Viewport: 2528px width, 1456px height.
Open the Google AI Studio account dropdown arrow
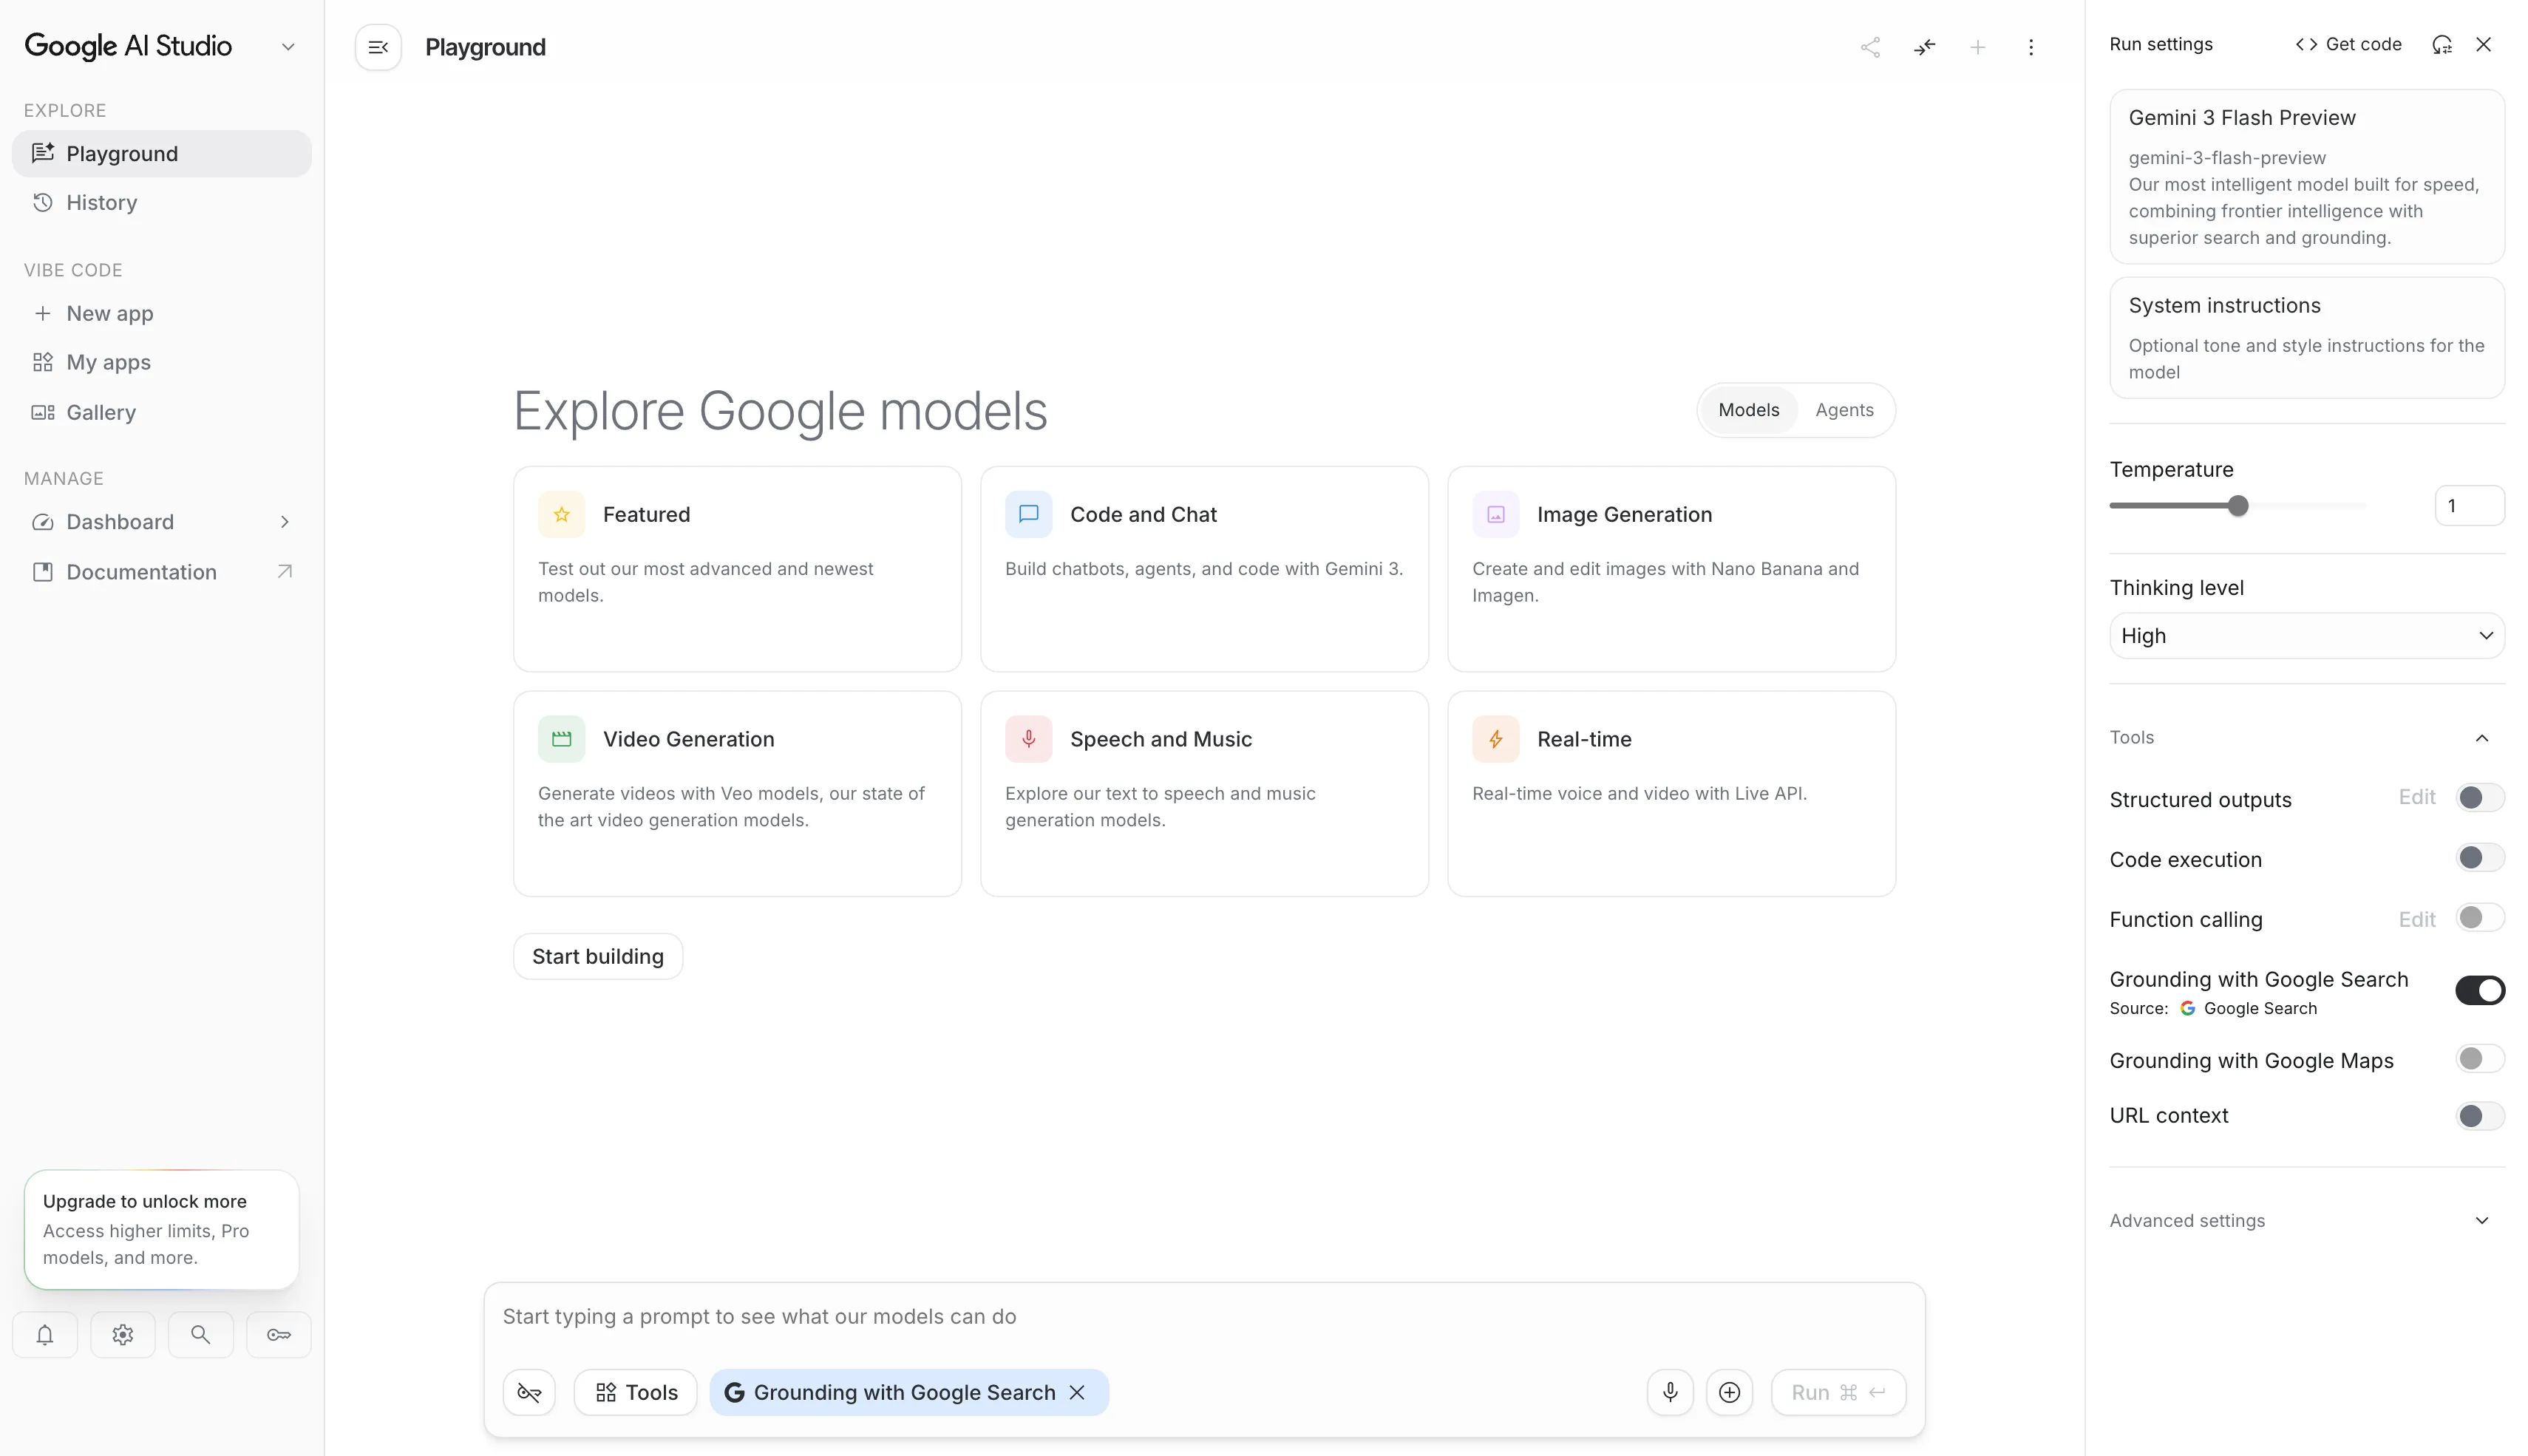tap(288, 47)
